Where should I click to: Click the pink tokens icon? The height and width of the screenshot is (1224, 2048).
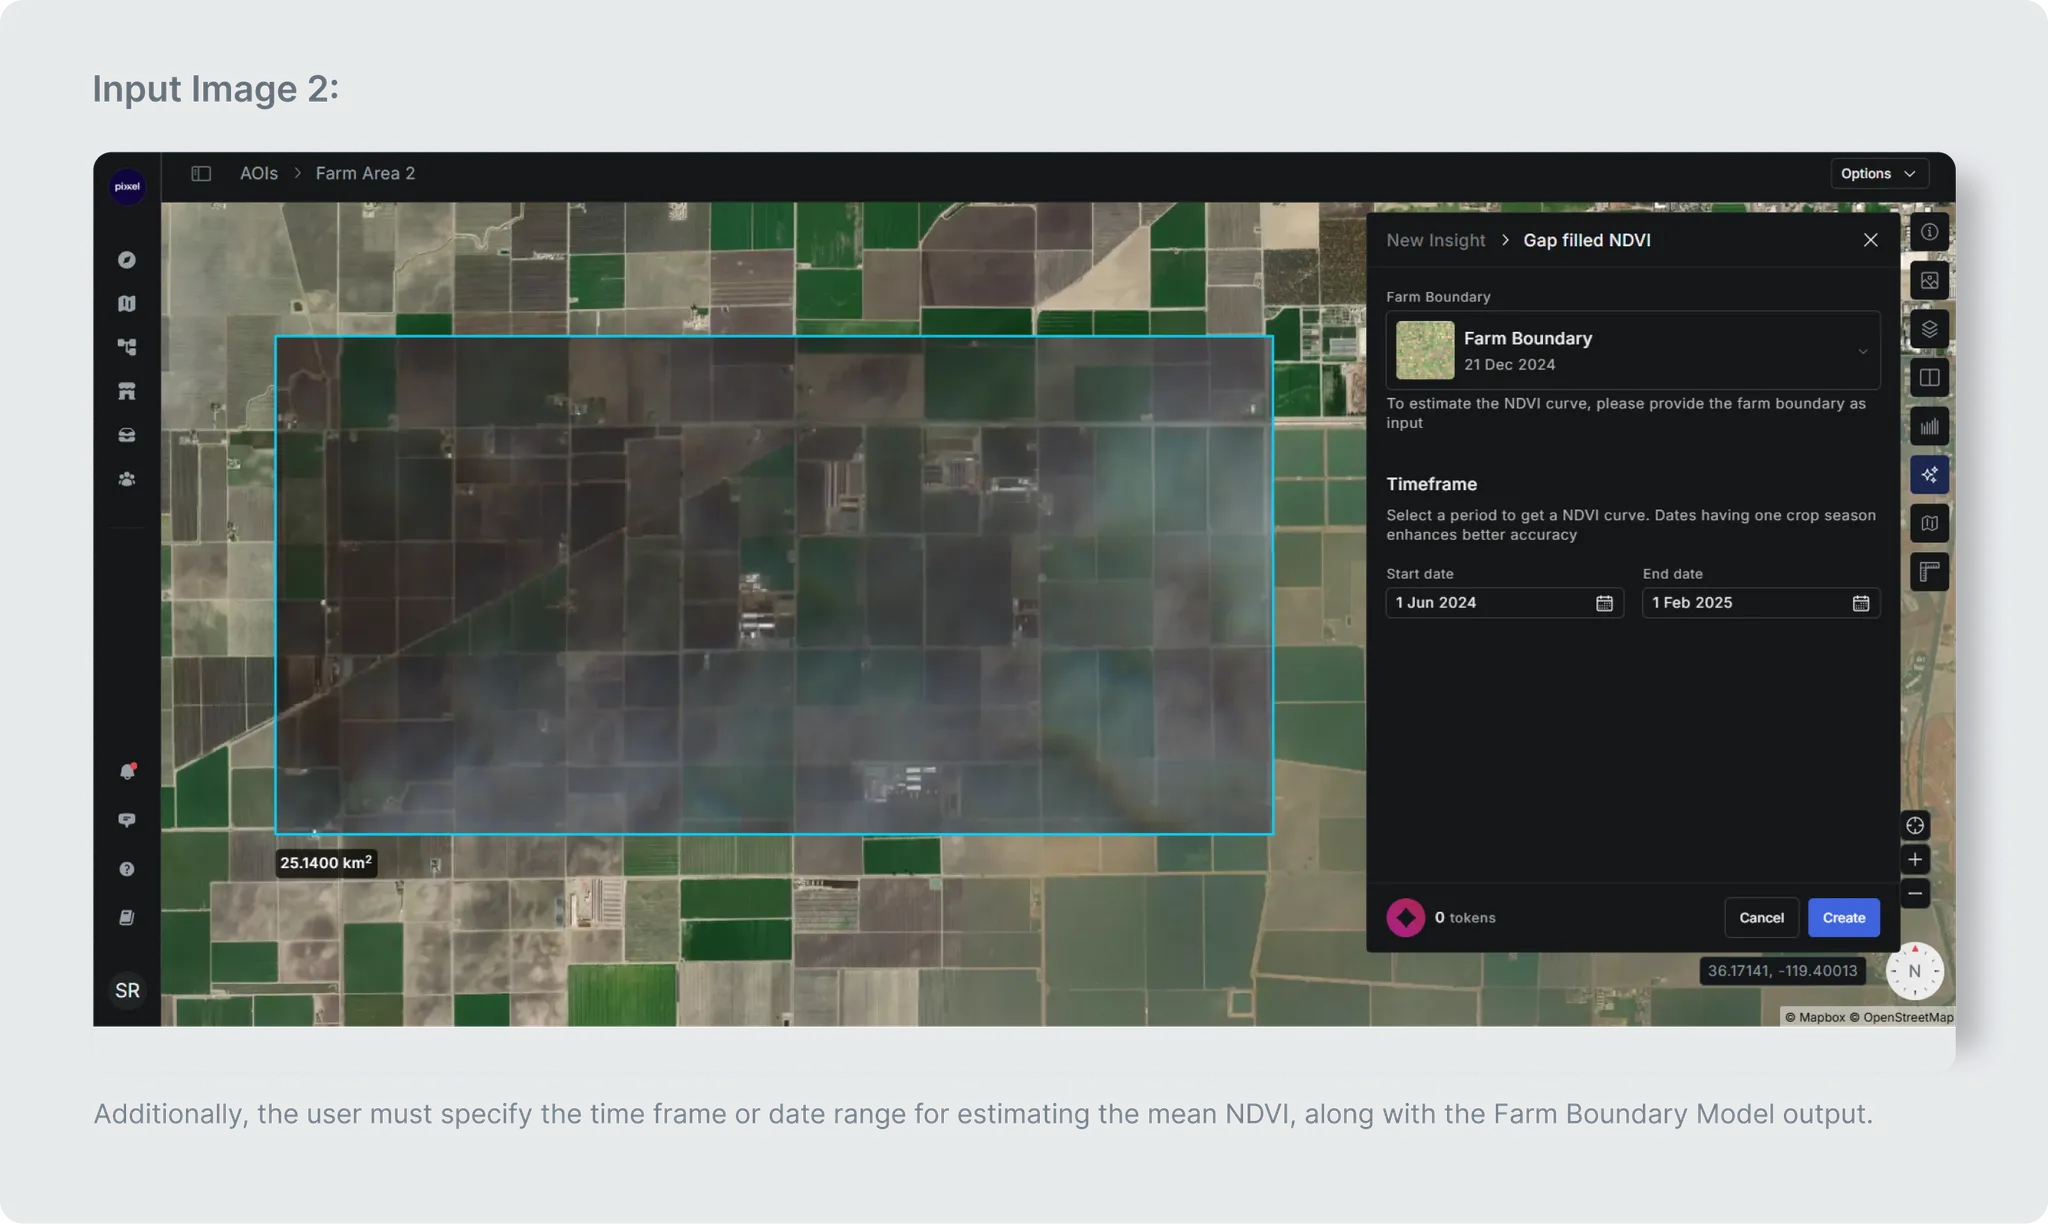click(x=1405, y=917)
